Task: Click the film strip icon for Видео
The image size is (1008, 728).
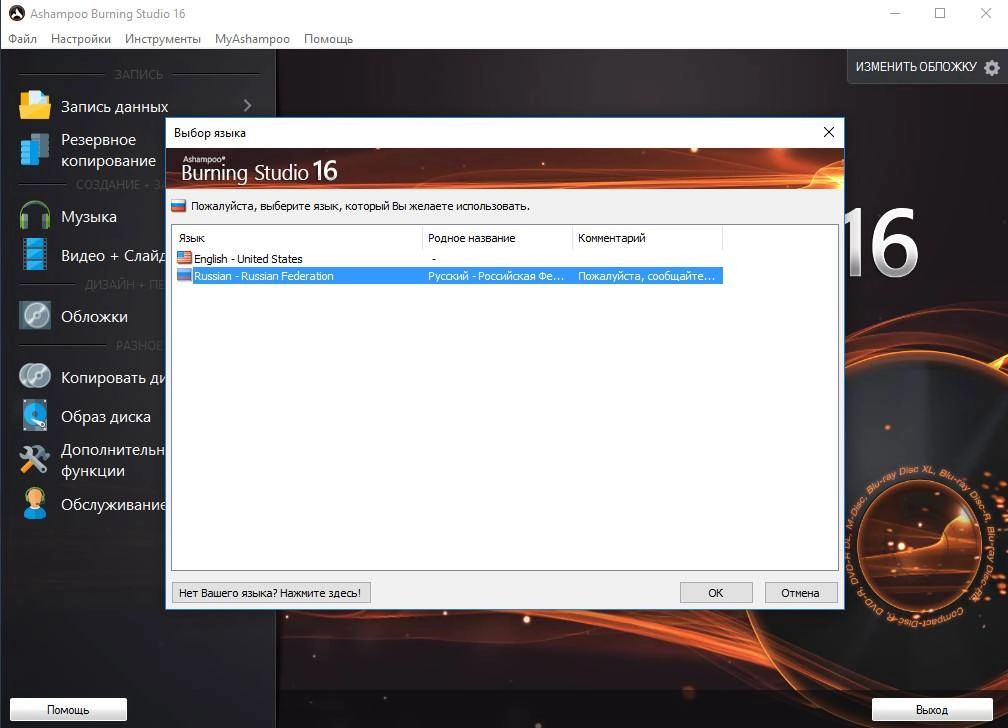Action: pyautogui.click(x=35, y=255)
